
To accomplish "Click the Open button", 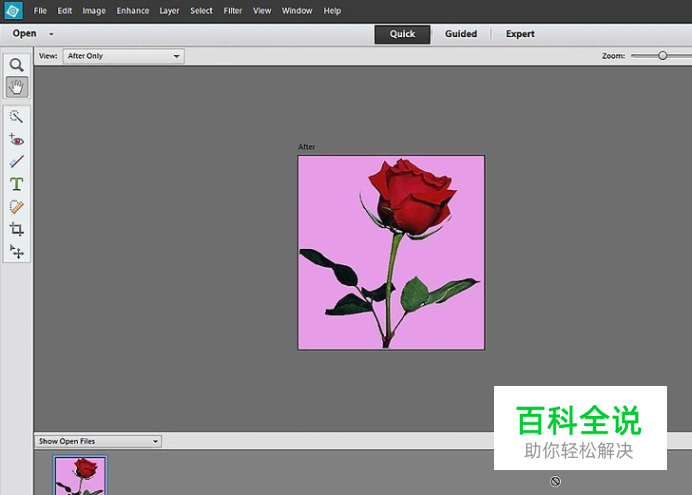I will tap(24, 34).
